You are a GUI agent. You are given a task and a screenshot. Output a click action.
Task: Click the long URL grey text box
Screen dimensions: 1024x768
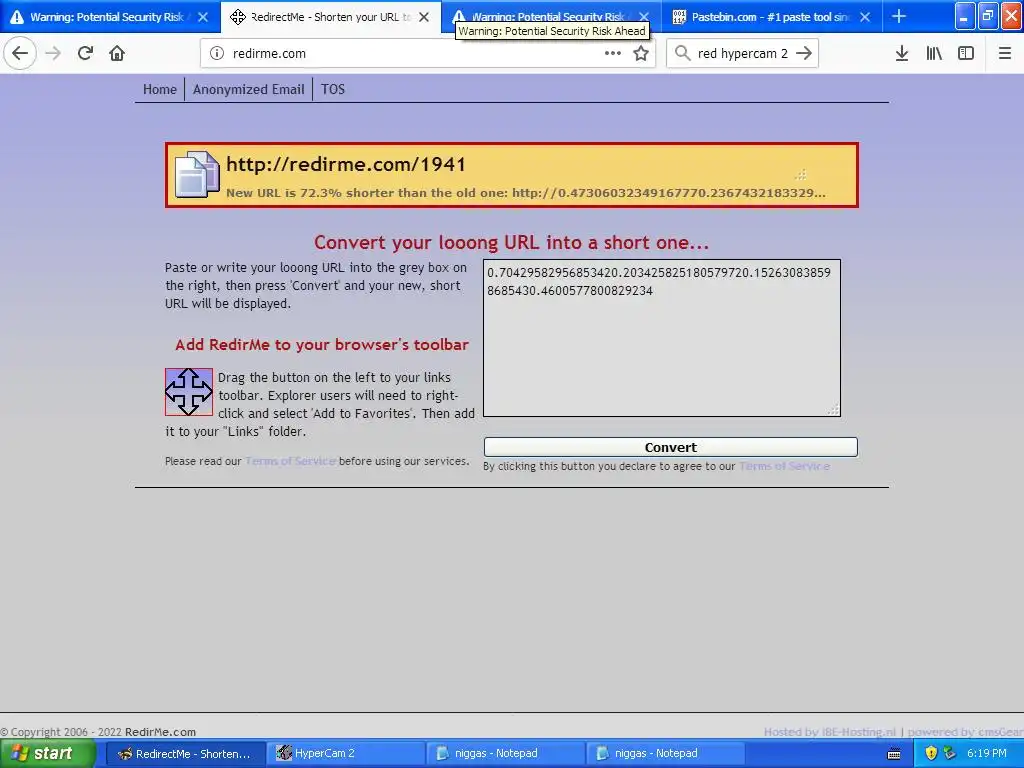(x=662, y=338)
